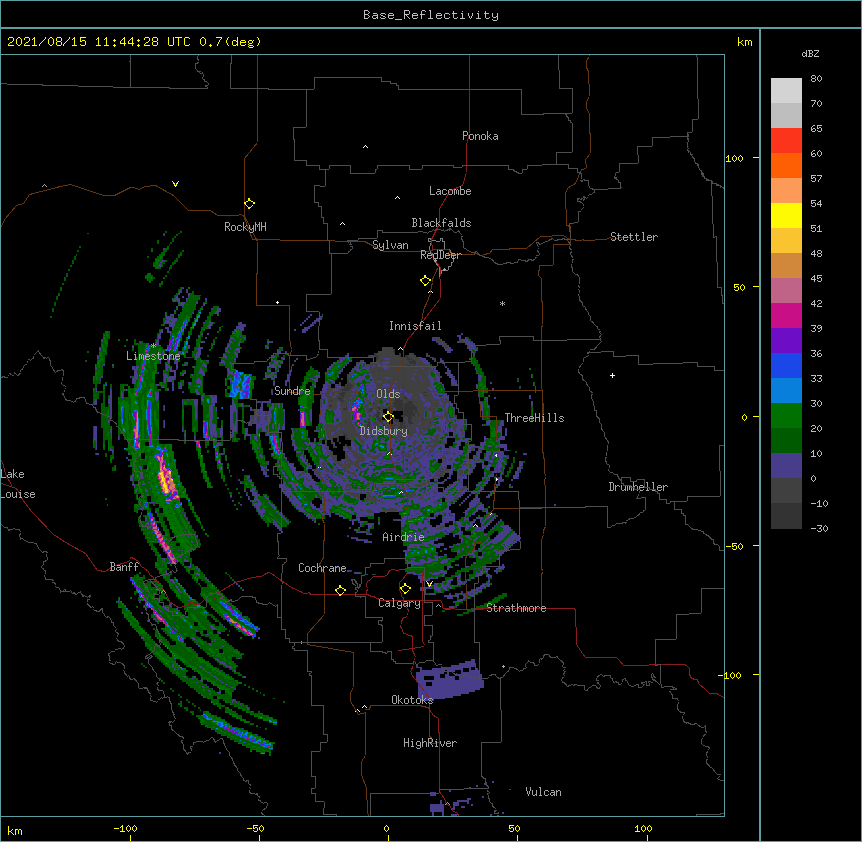Click the yellow diamond marker south of RedDeer
The height and width of the screenshot is (842, 862).
point(425,281)
